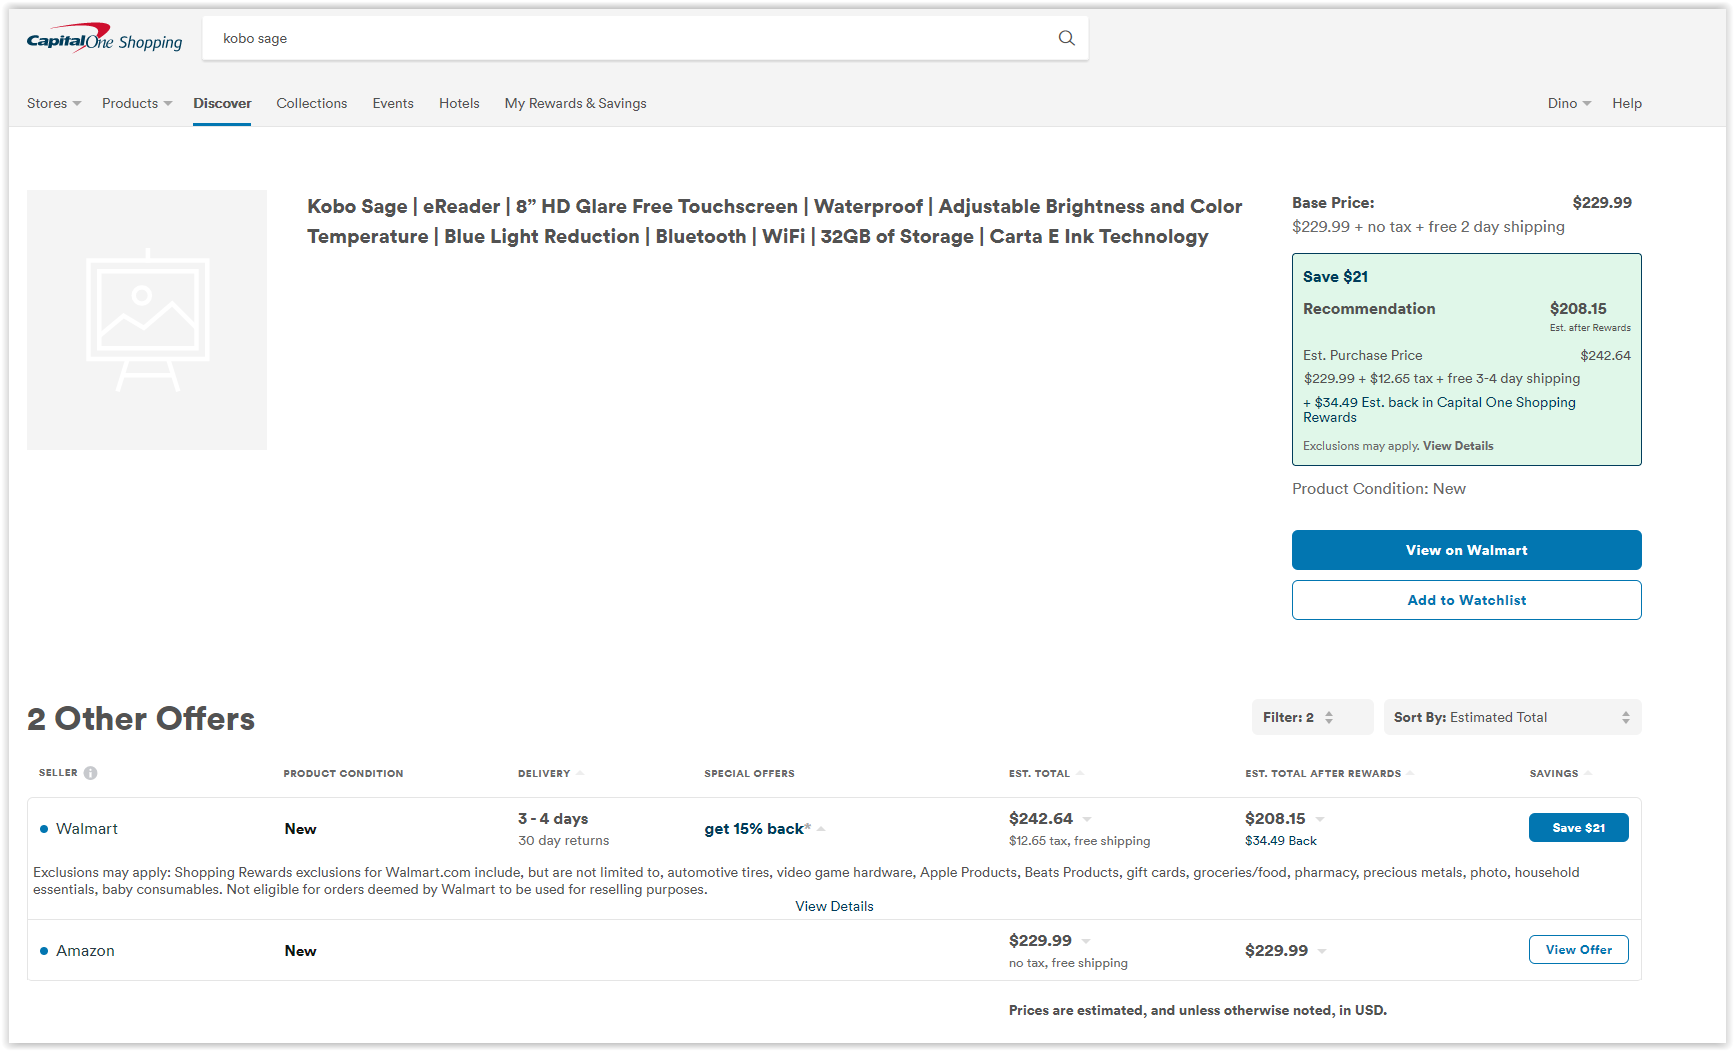
Task: Click Amazon's no tax, free shipping text
Action: pos(1068,963)
